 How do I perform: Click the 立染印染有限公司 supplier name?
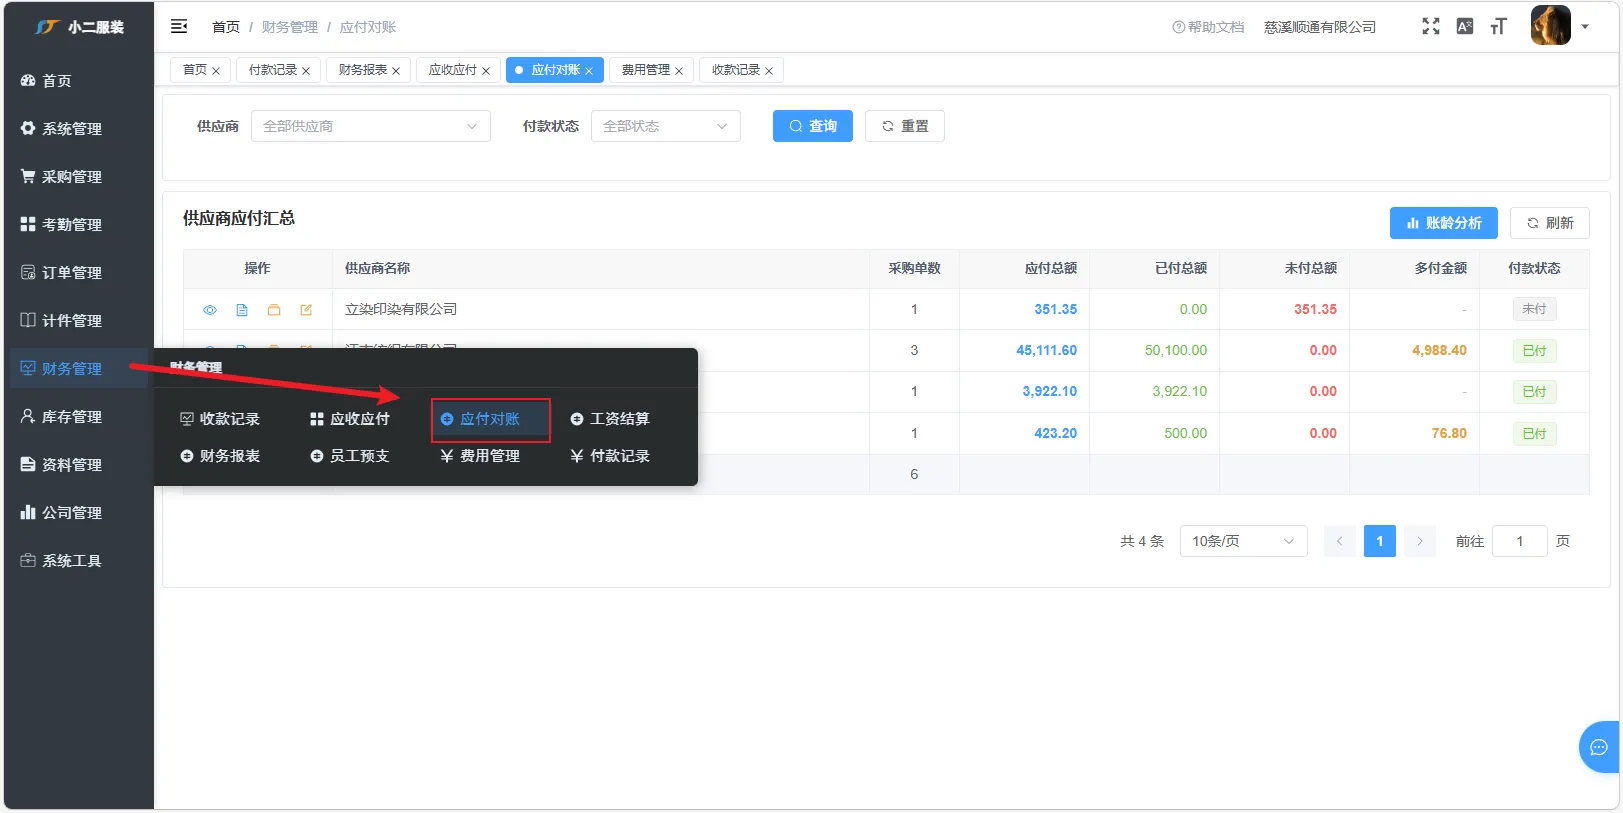[x=401, y=309]
